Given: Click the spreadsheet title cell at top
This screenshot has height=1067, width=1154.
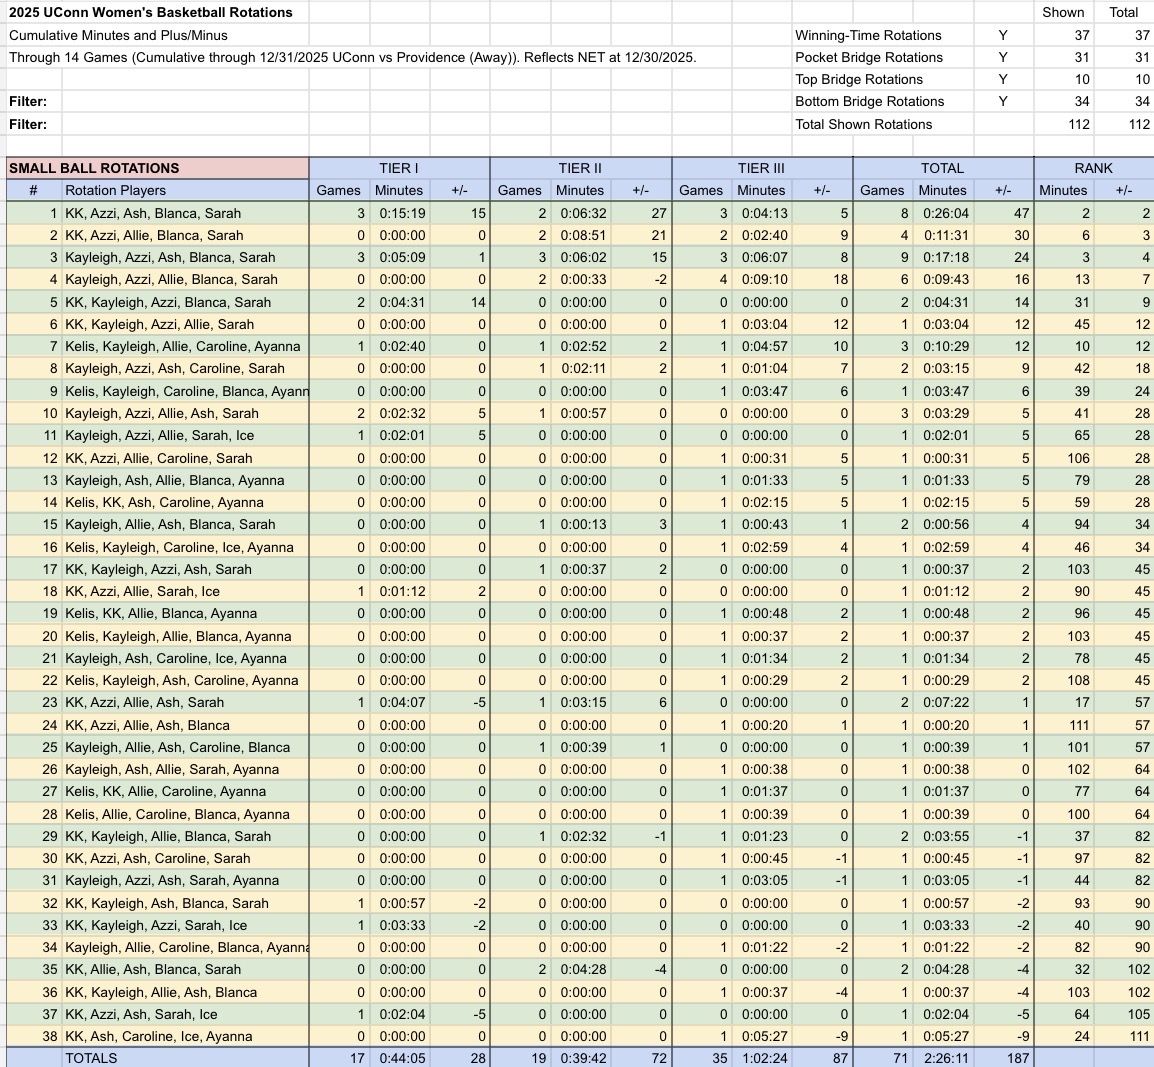Looking at the screenshot, I should (151, 13).
